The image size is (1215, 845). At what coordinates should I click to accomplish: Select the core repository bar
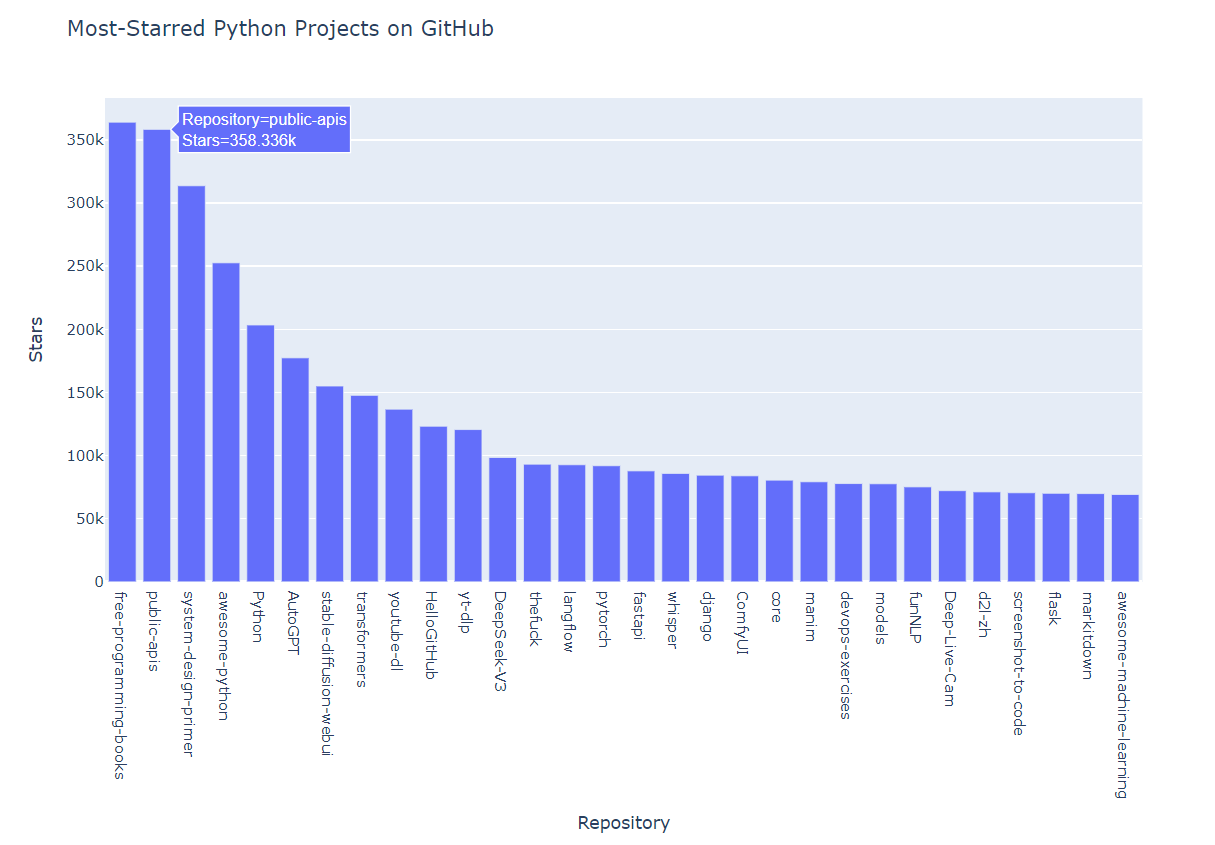point(780,531)
